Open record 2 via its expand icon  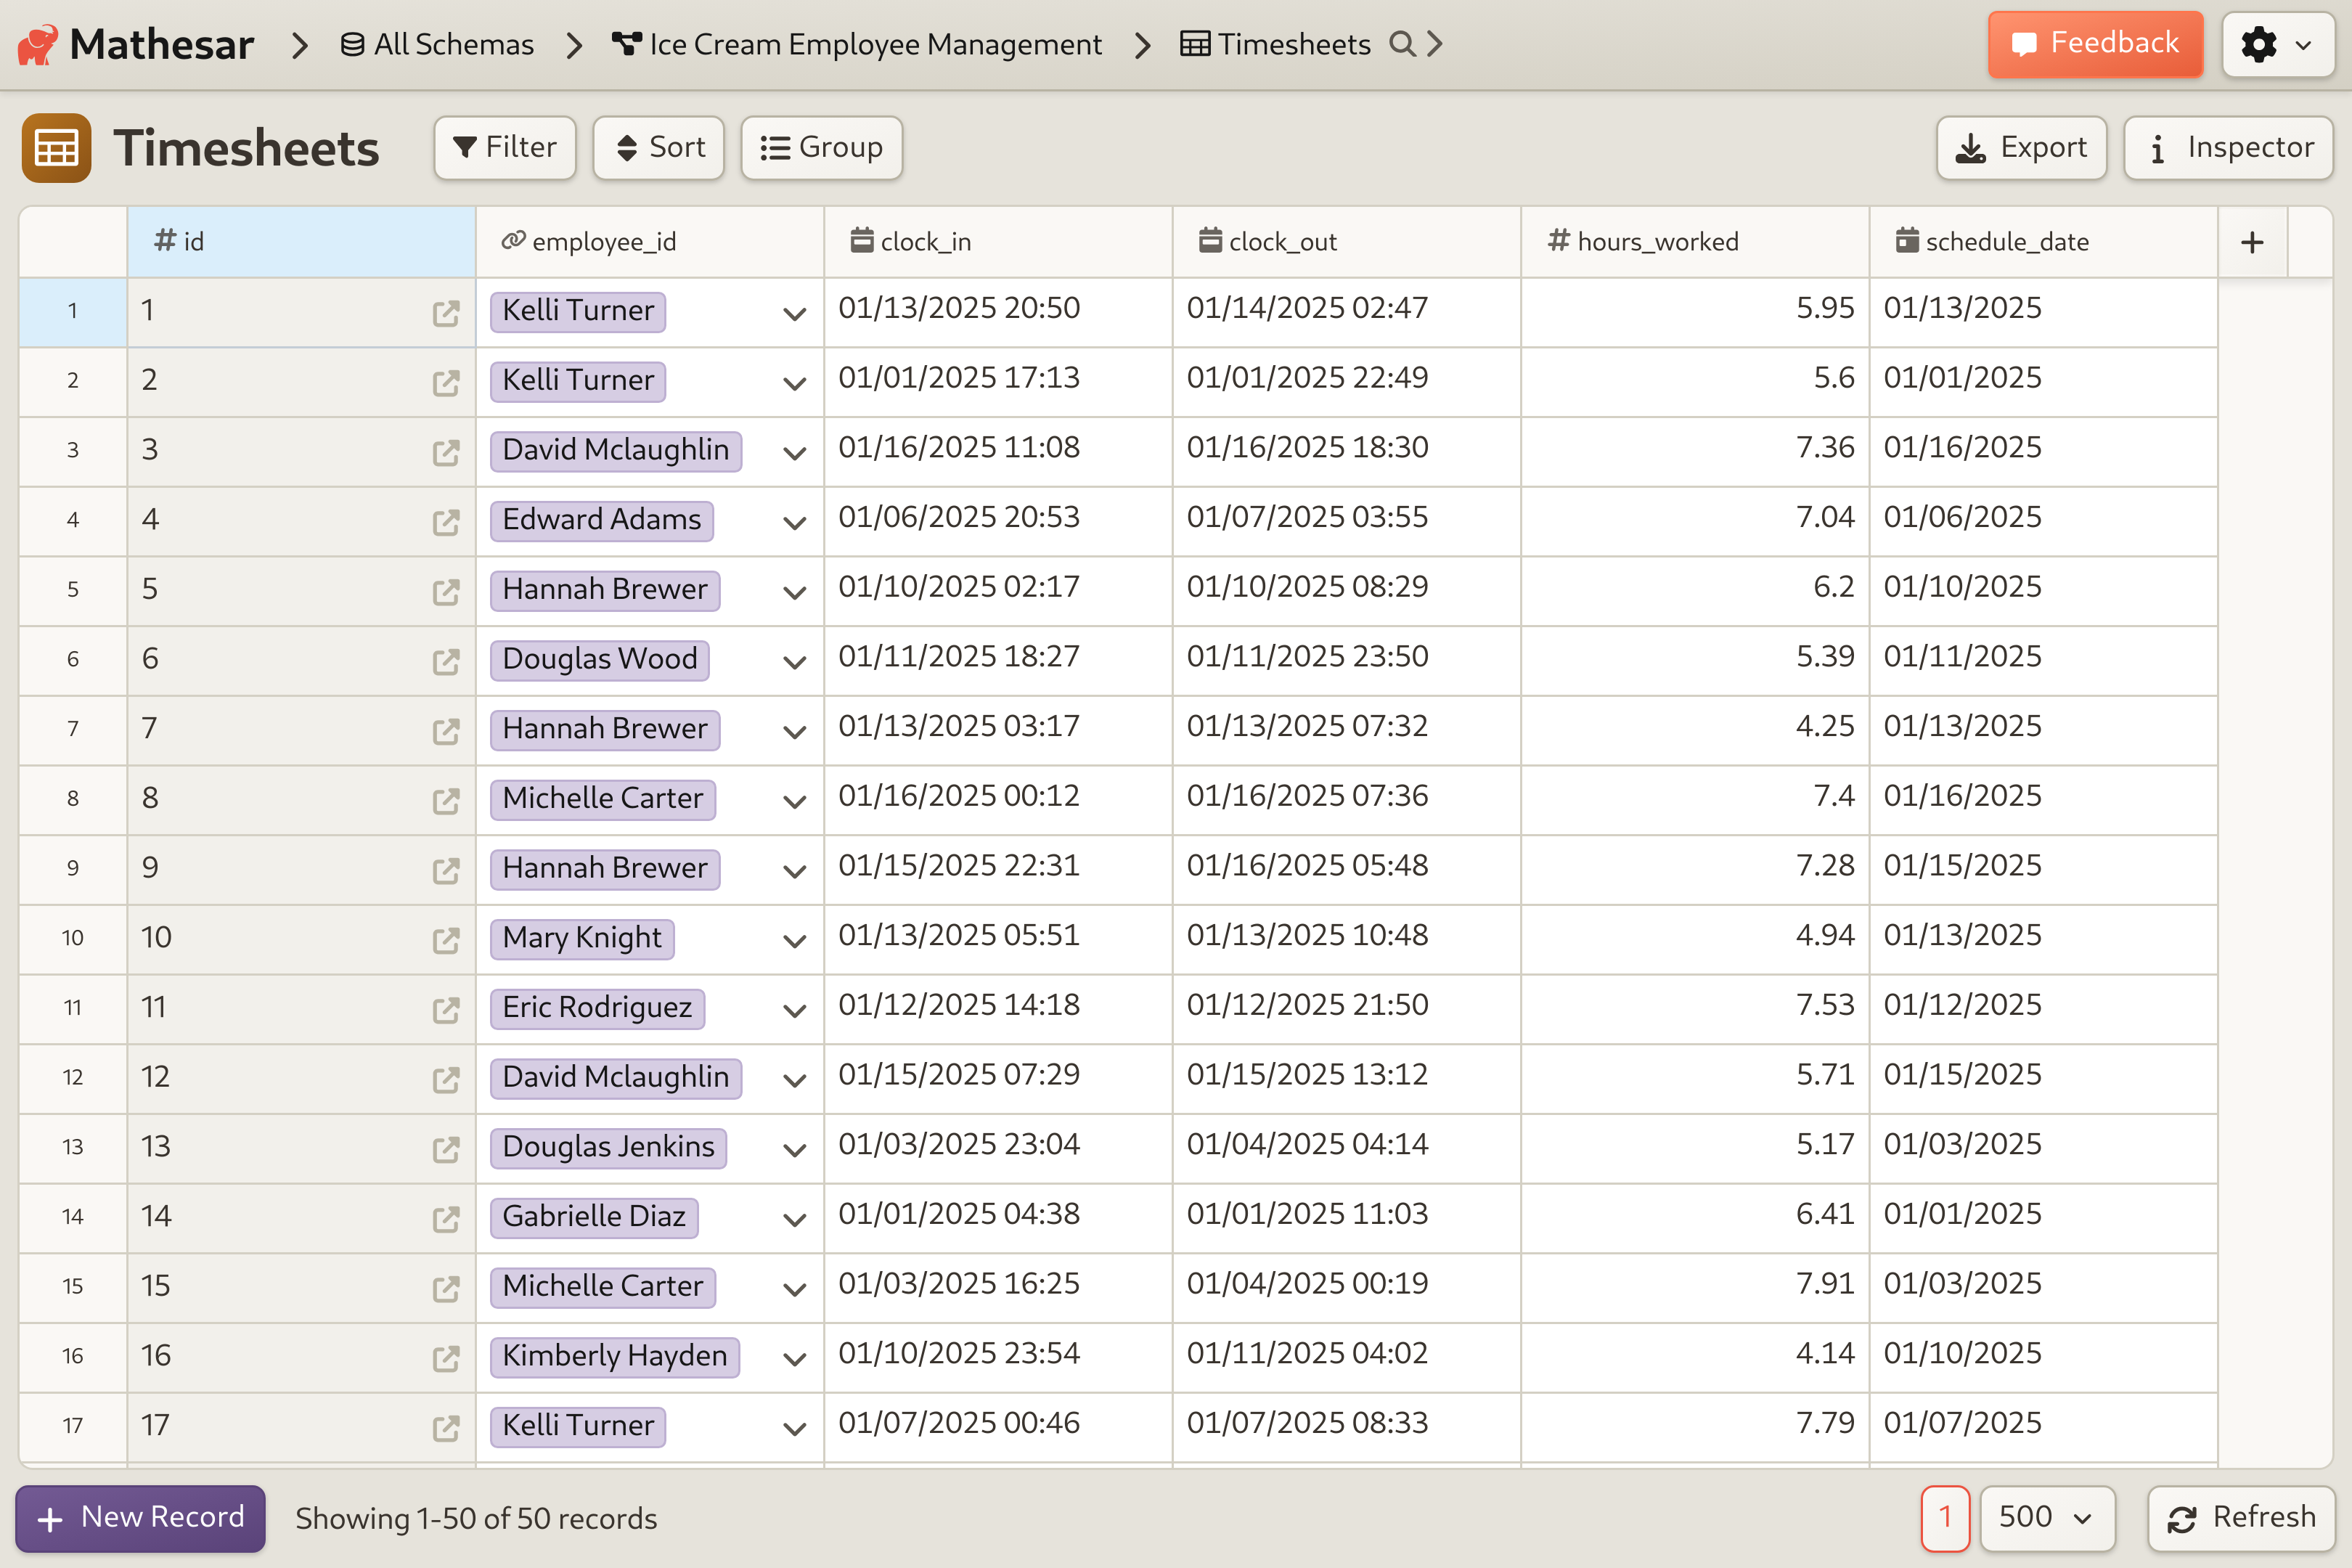[x=446, y=383]
